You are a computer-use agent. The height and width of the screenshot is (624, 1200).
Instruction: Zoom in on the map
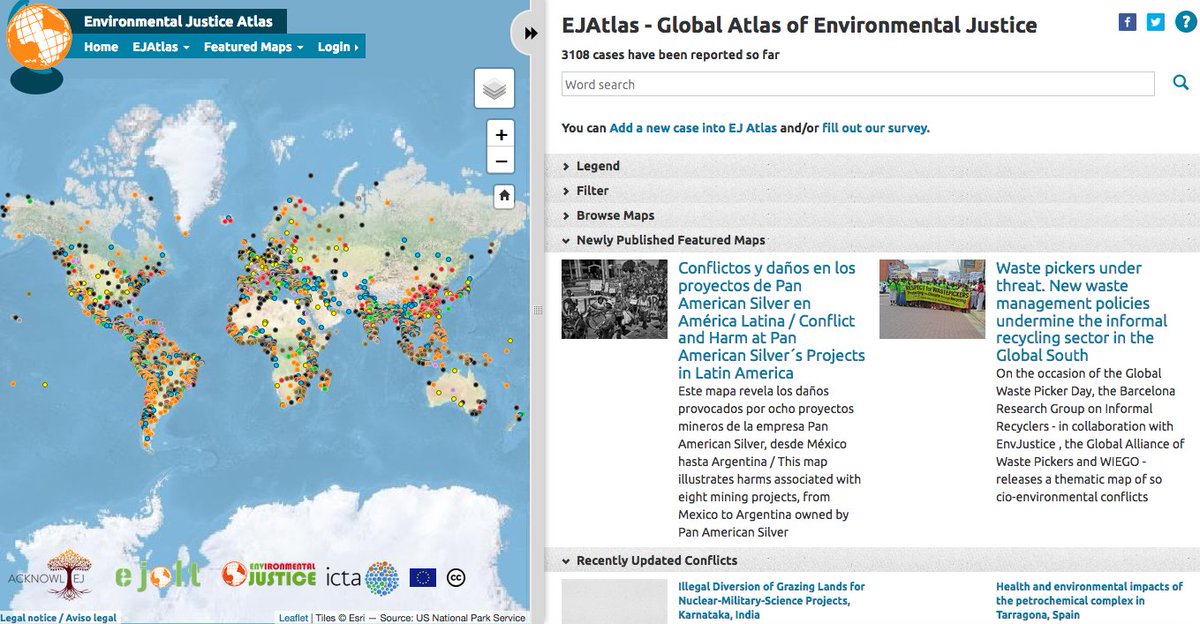click(x=501, y=134)
